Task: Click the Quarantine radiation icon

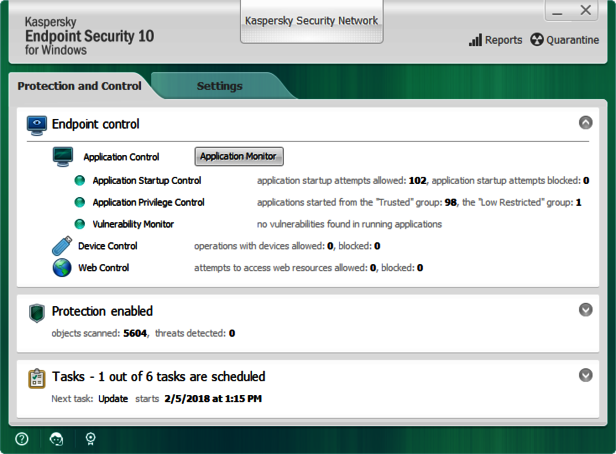Action: point(537,40)
